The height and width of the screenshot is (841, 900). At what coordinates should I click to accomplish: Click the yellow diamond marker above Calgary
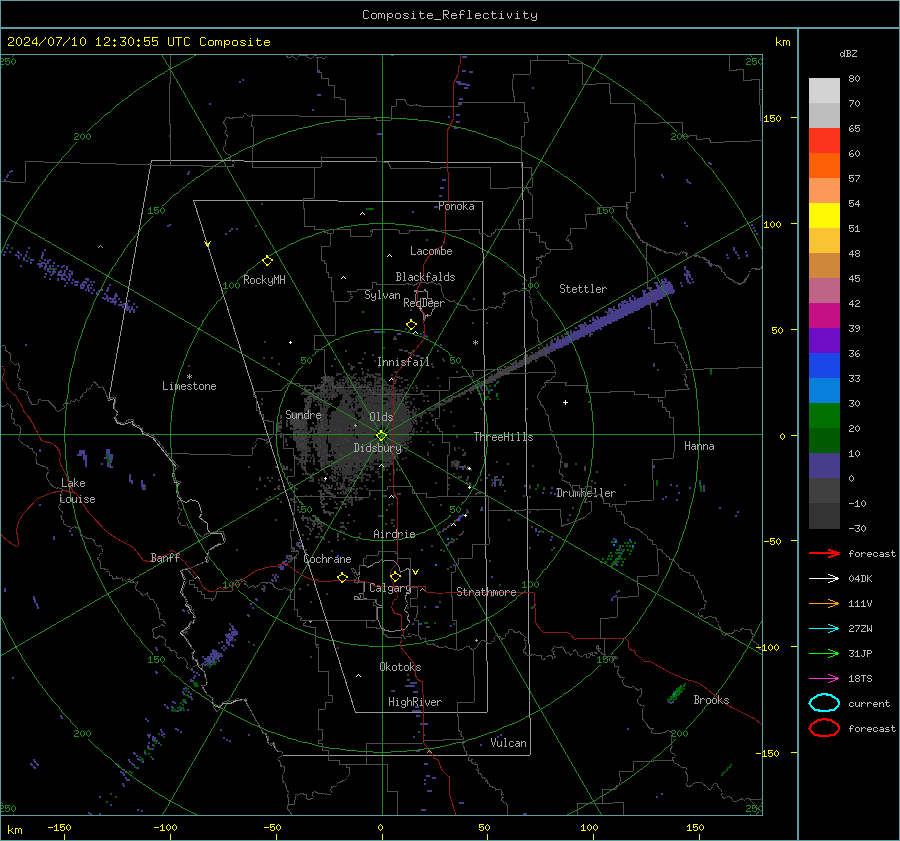pyautogui.click(x=395, y=576)
